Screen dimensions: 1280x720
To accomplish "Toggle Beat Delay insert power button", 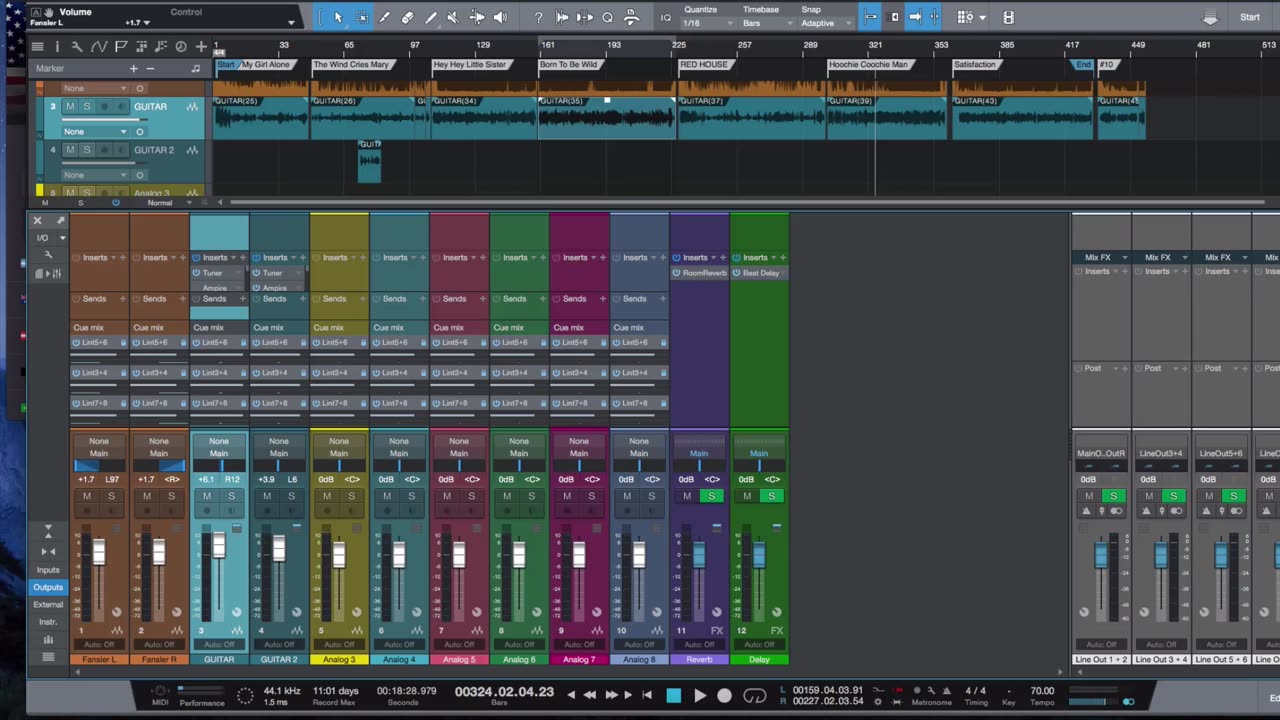I will tap(737, 273).
